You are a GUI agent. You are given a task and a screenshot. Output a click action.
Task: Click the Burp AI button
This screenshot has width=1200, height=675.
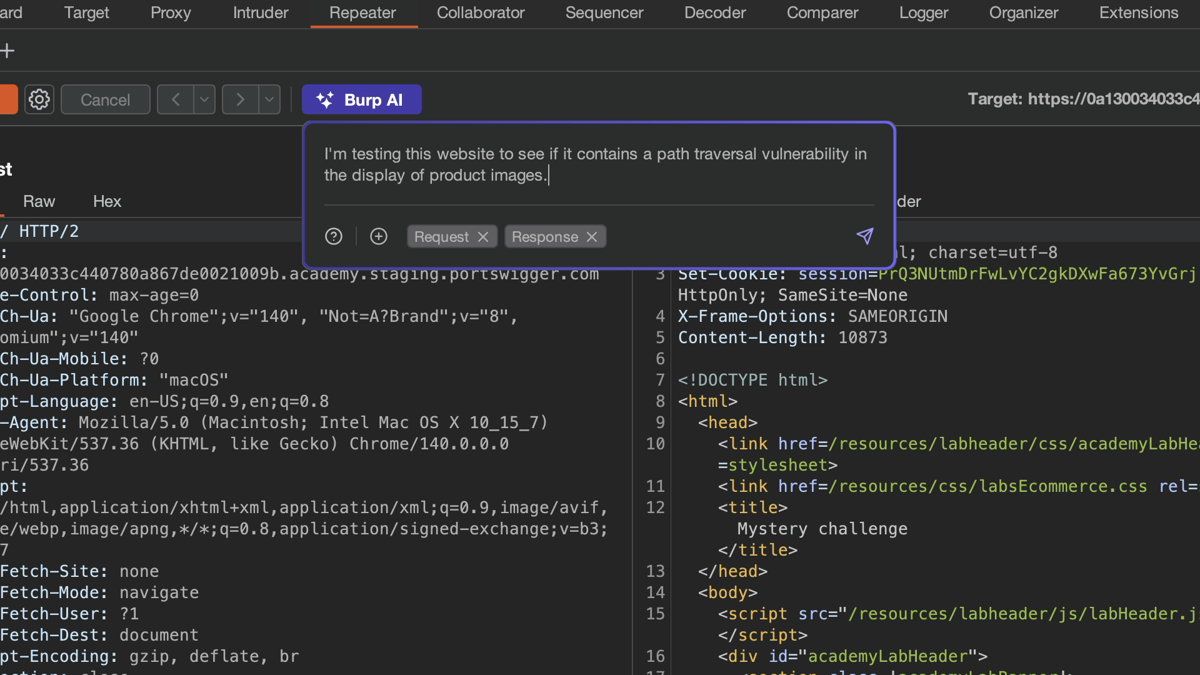click(361, 100)
